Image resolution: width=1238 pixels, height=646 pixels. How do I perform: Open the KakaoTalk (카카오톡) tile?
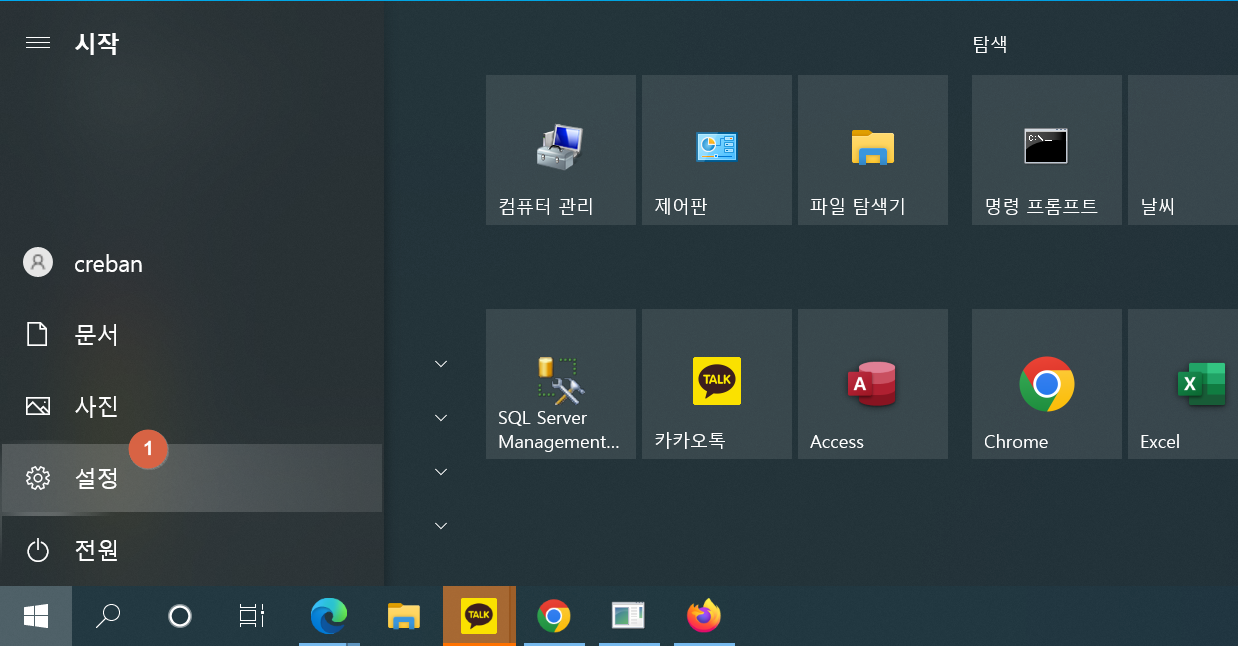717,384
